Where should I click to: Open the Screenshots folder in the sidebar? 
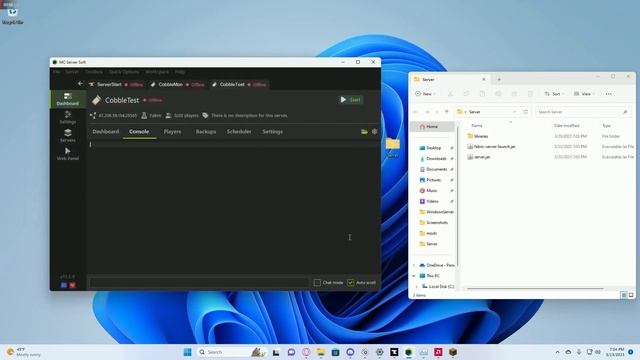click(437, 222)
